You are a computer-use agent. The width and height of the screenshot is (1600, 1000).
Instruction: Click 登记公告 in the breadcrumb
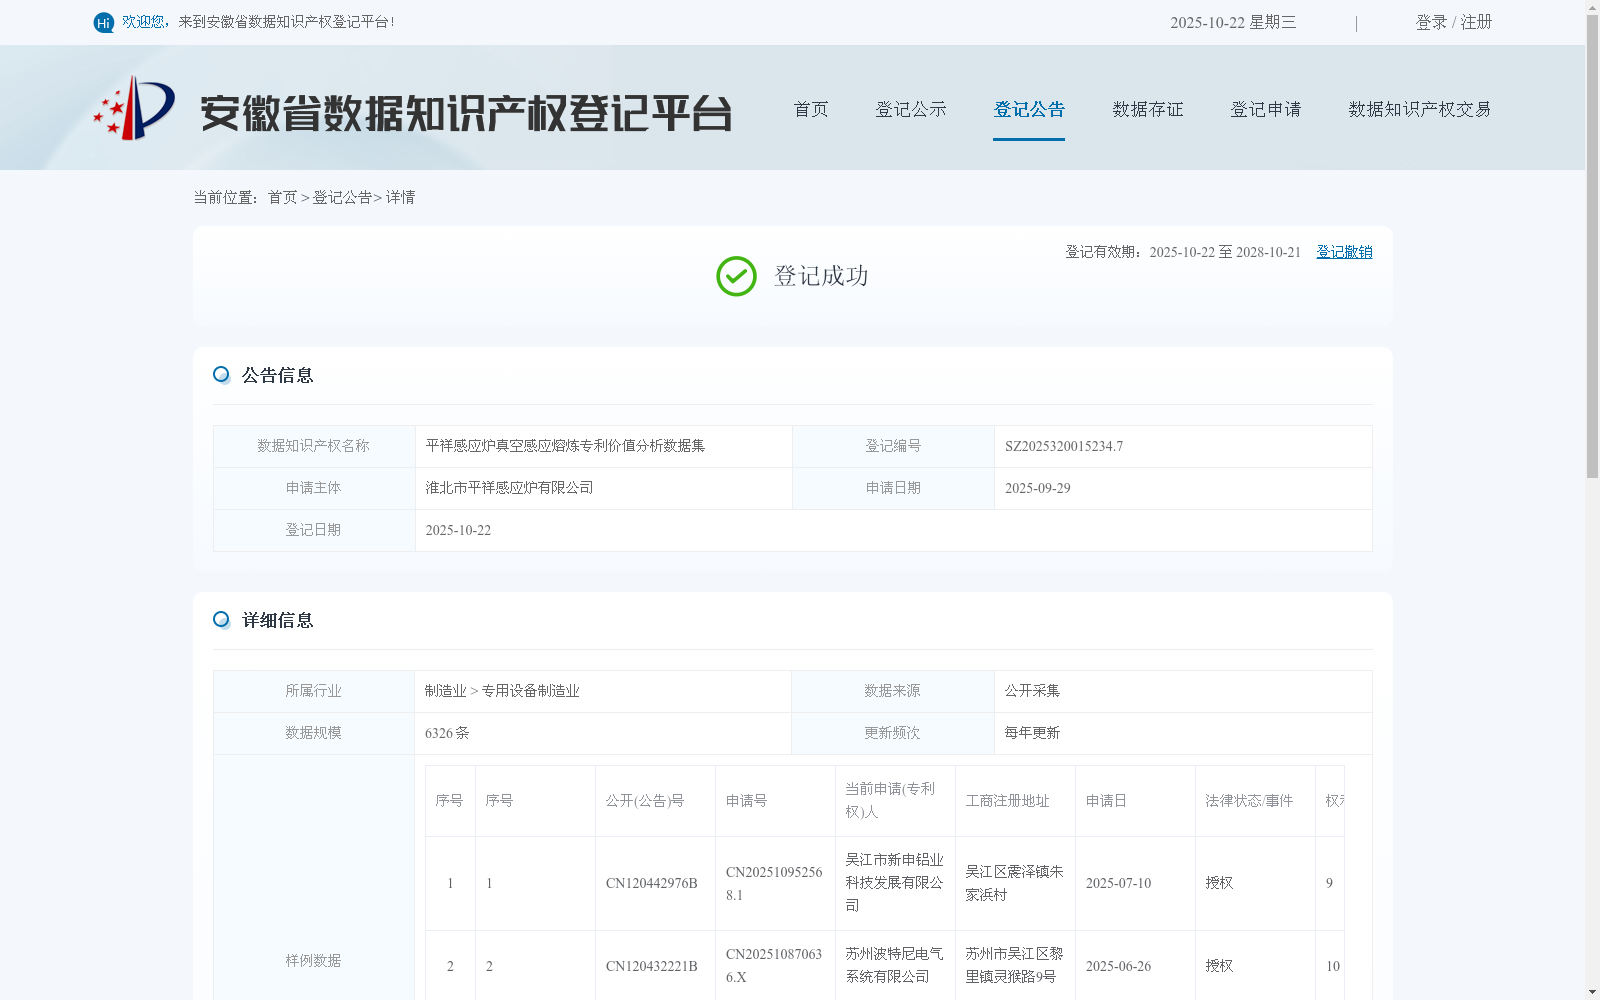342,197
